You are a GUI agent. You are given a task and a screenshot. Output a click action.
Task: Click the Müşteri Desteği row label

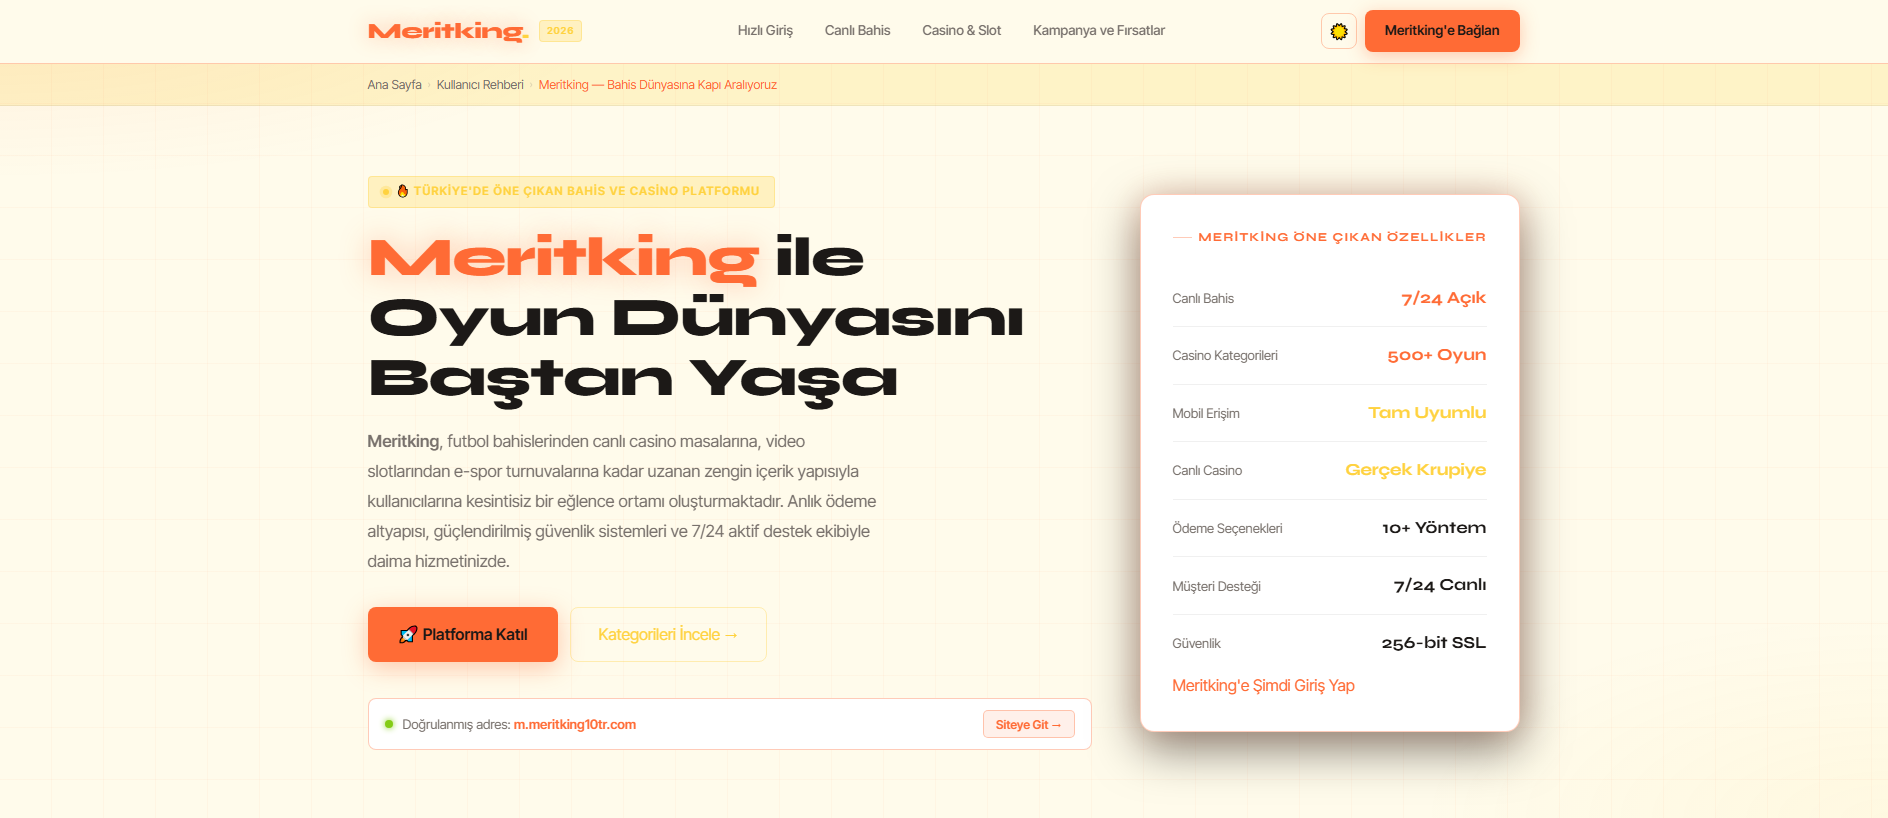(x=1216, y=587)
